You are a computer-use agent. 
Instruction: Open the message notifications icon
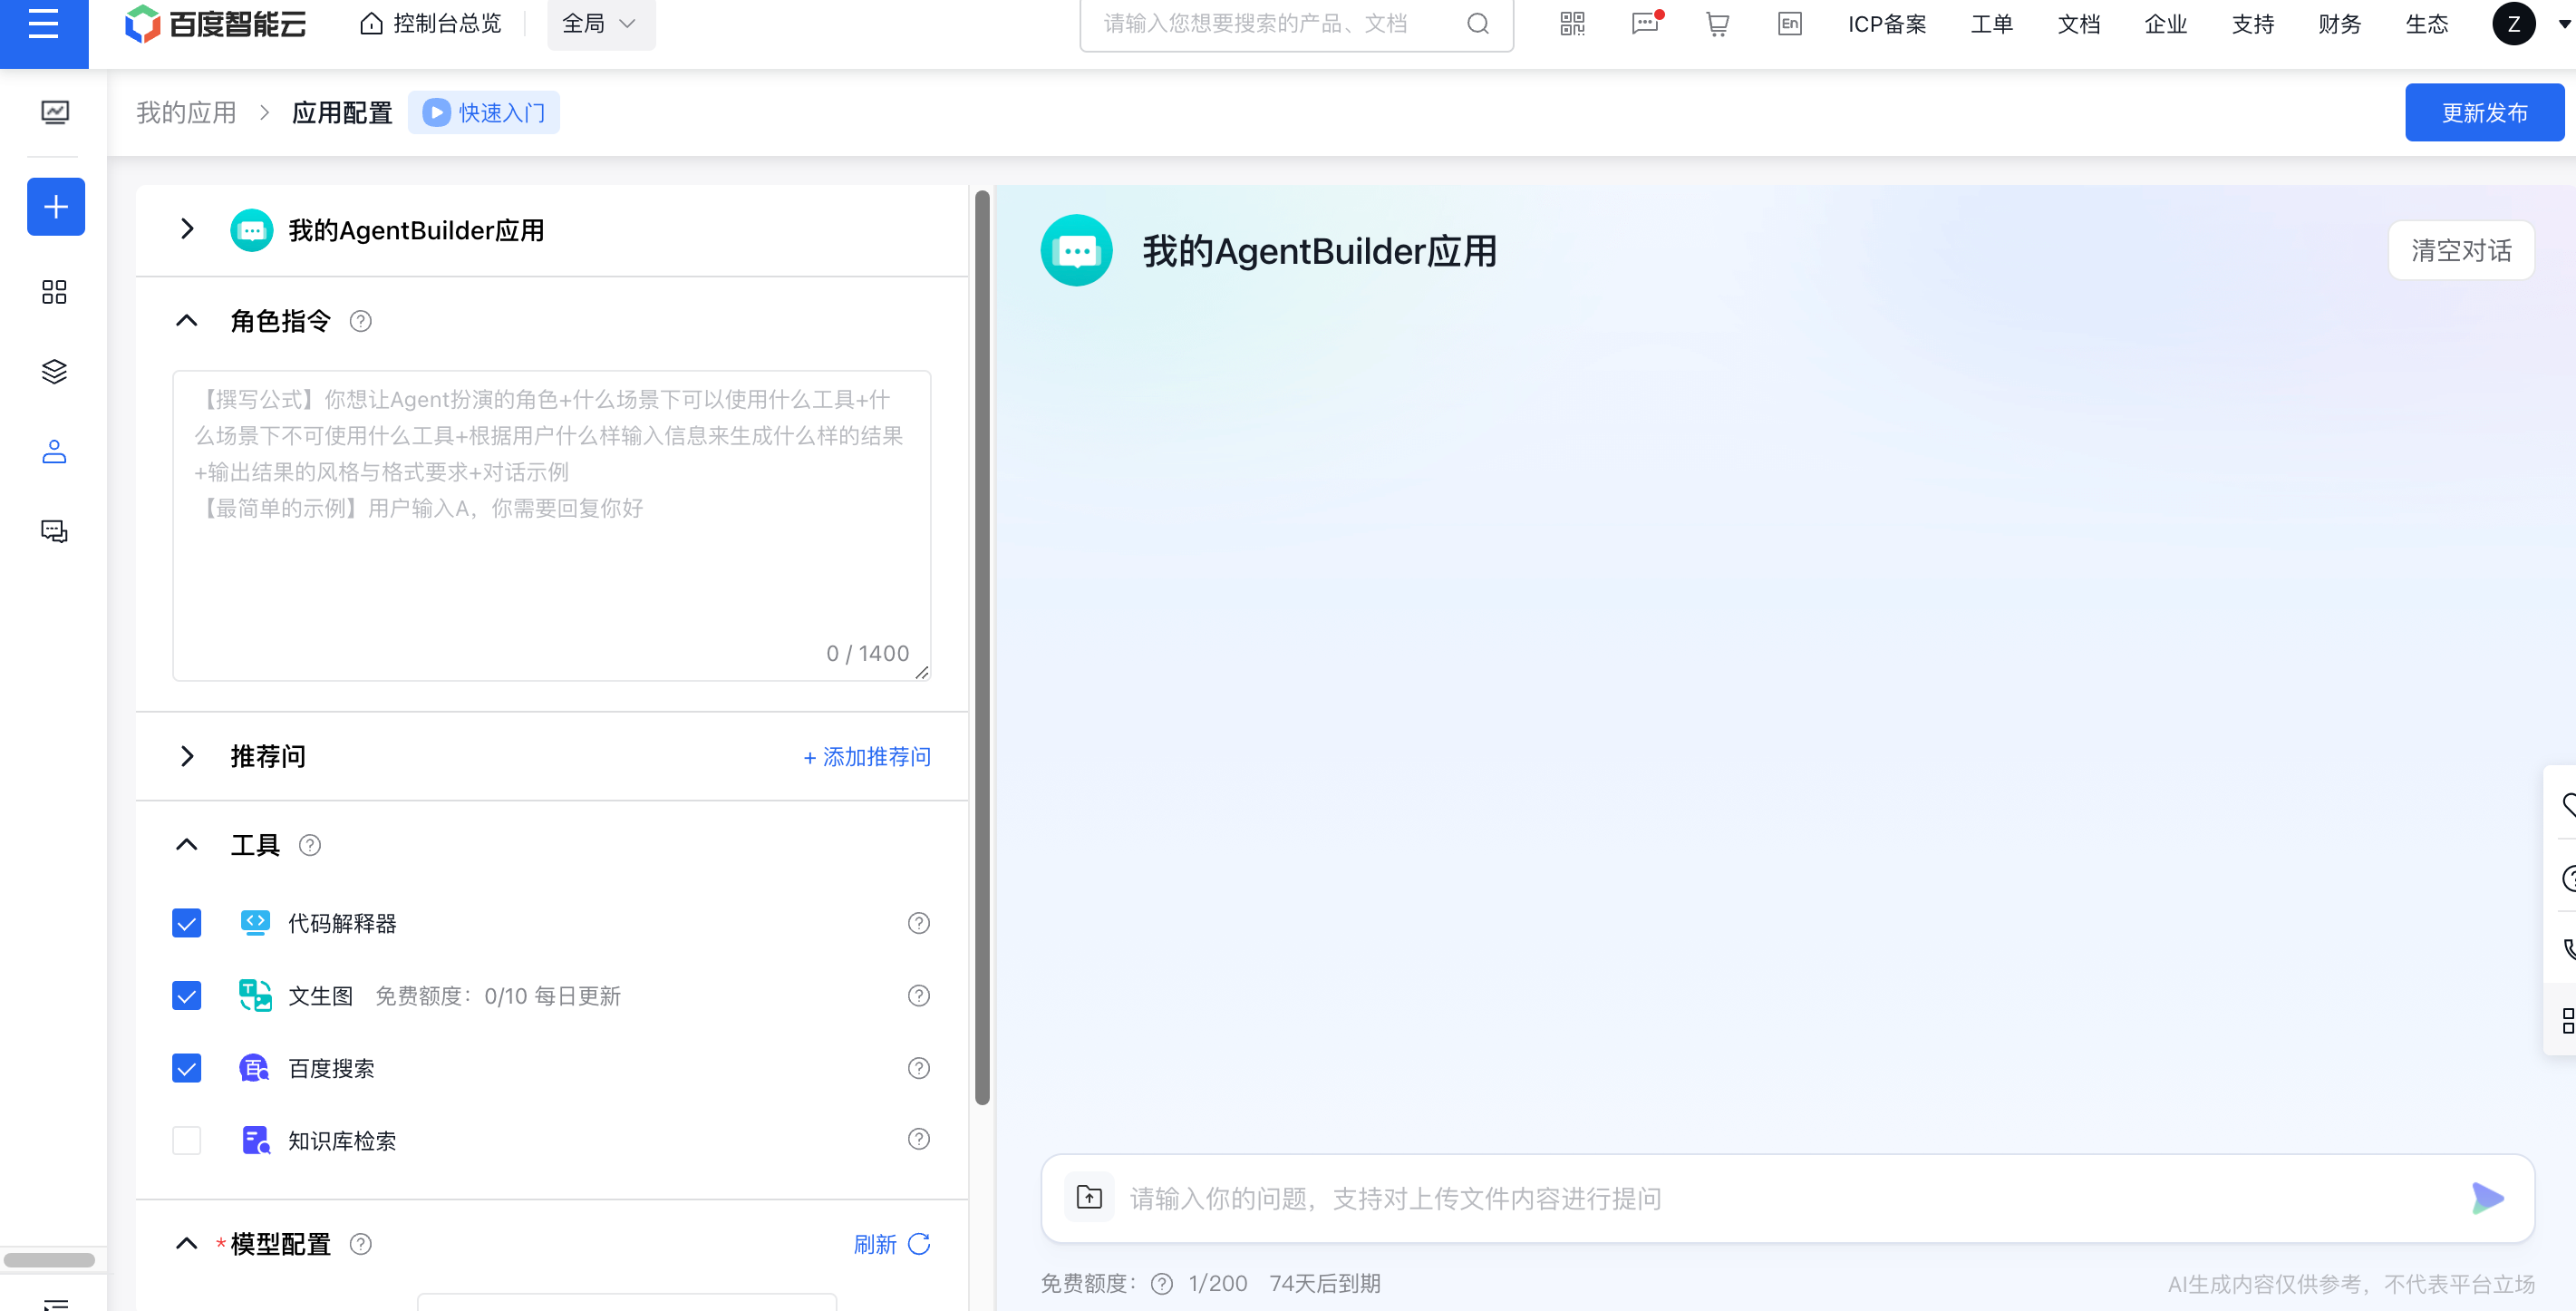tap(1645, 24)
